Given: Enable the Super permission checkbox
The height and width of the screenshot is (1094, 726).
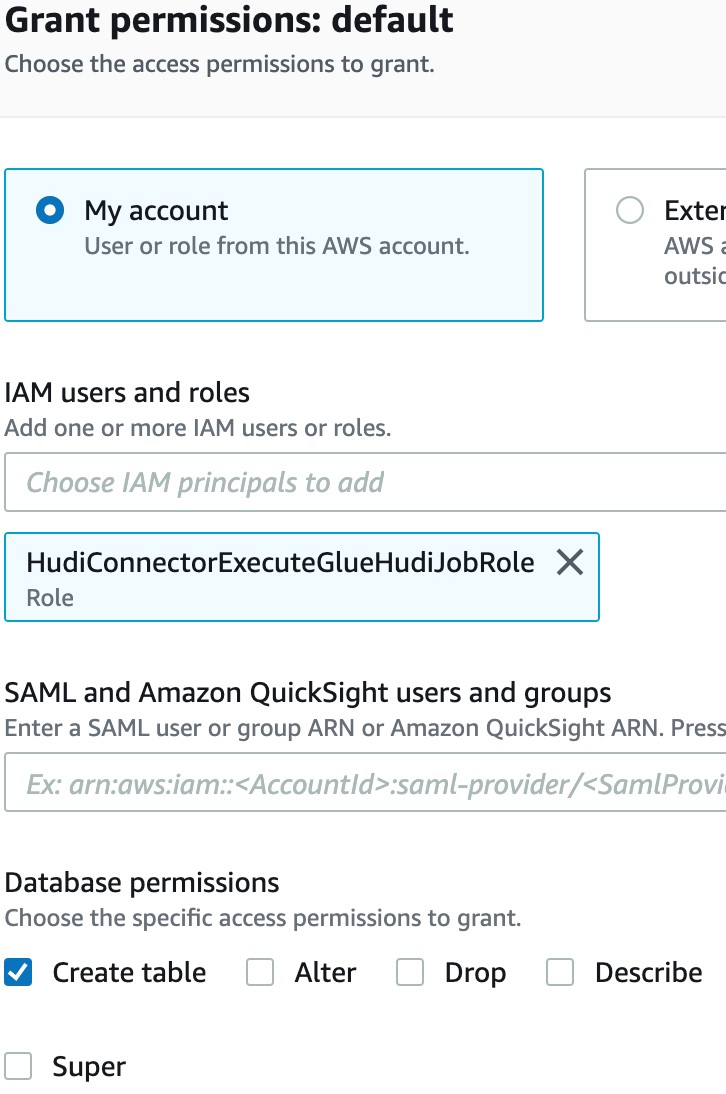Looking at the screenshot, I should (x=18, y=1066).
